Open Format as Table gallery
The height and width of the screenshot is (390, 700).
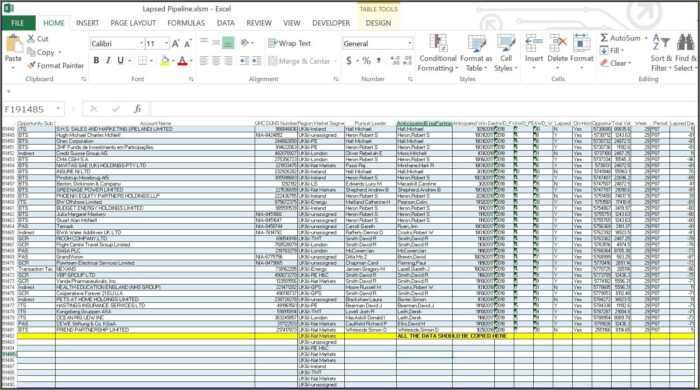point(476,53)
